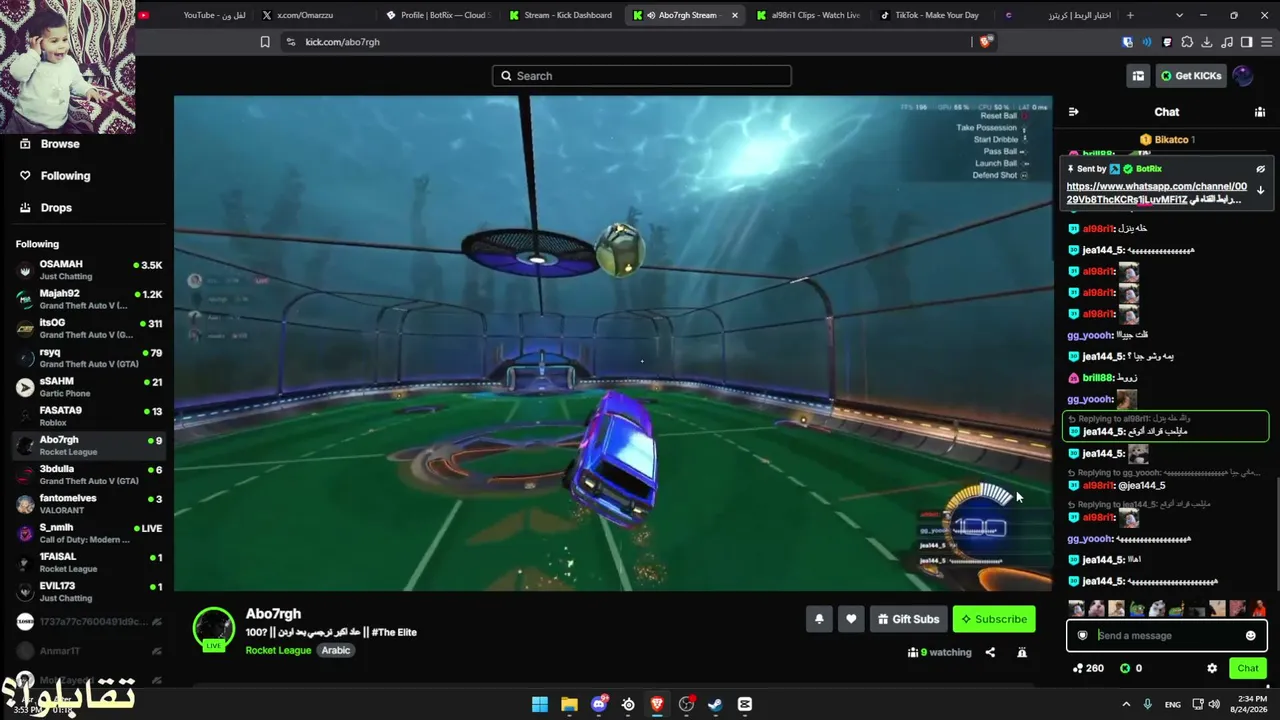Click the Get KICKs button
Screen dimensions: 1280x720
[1191, 76]
